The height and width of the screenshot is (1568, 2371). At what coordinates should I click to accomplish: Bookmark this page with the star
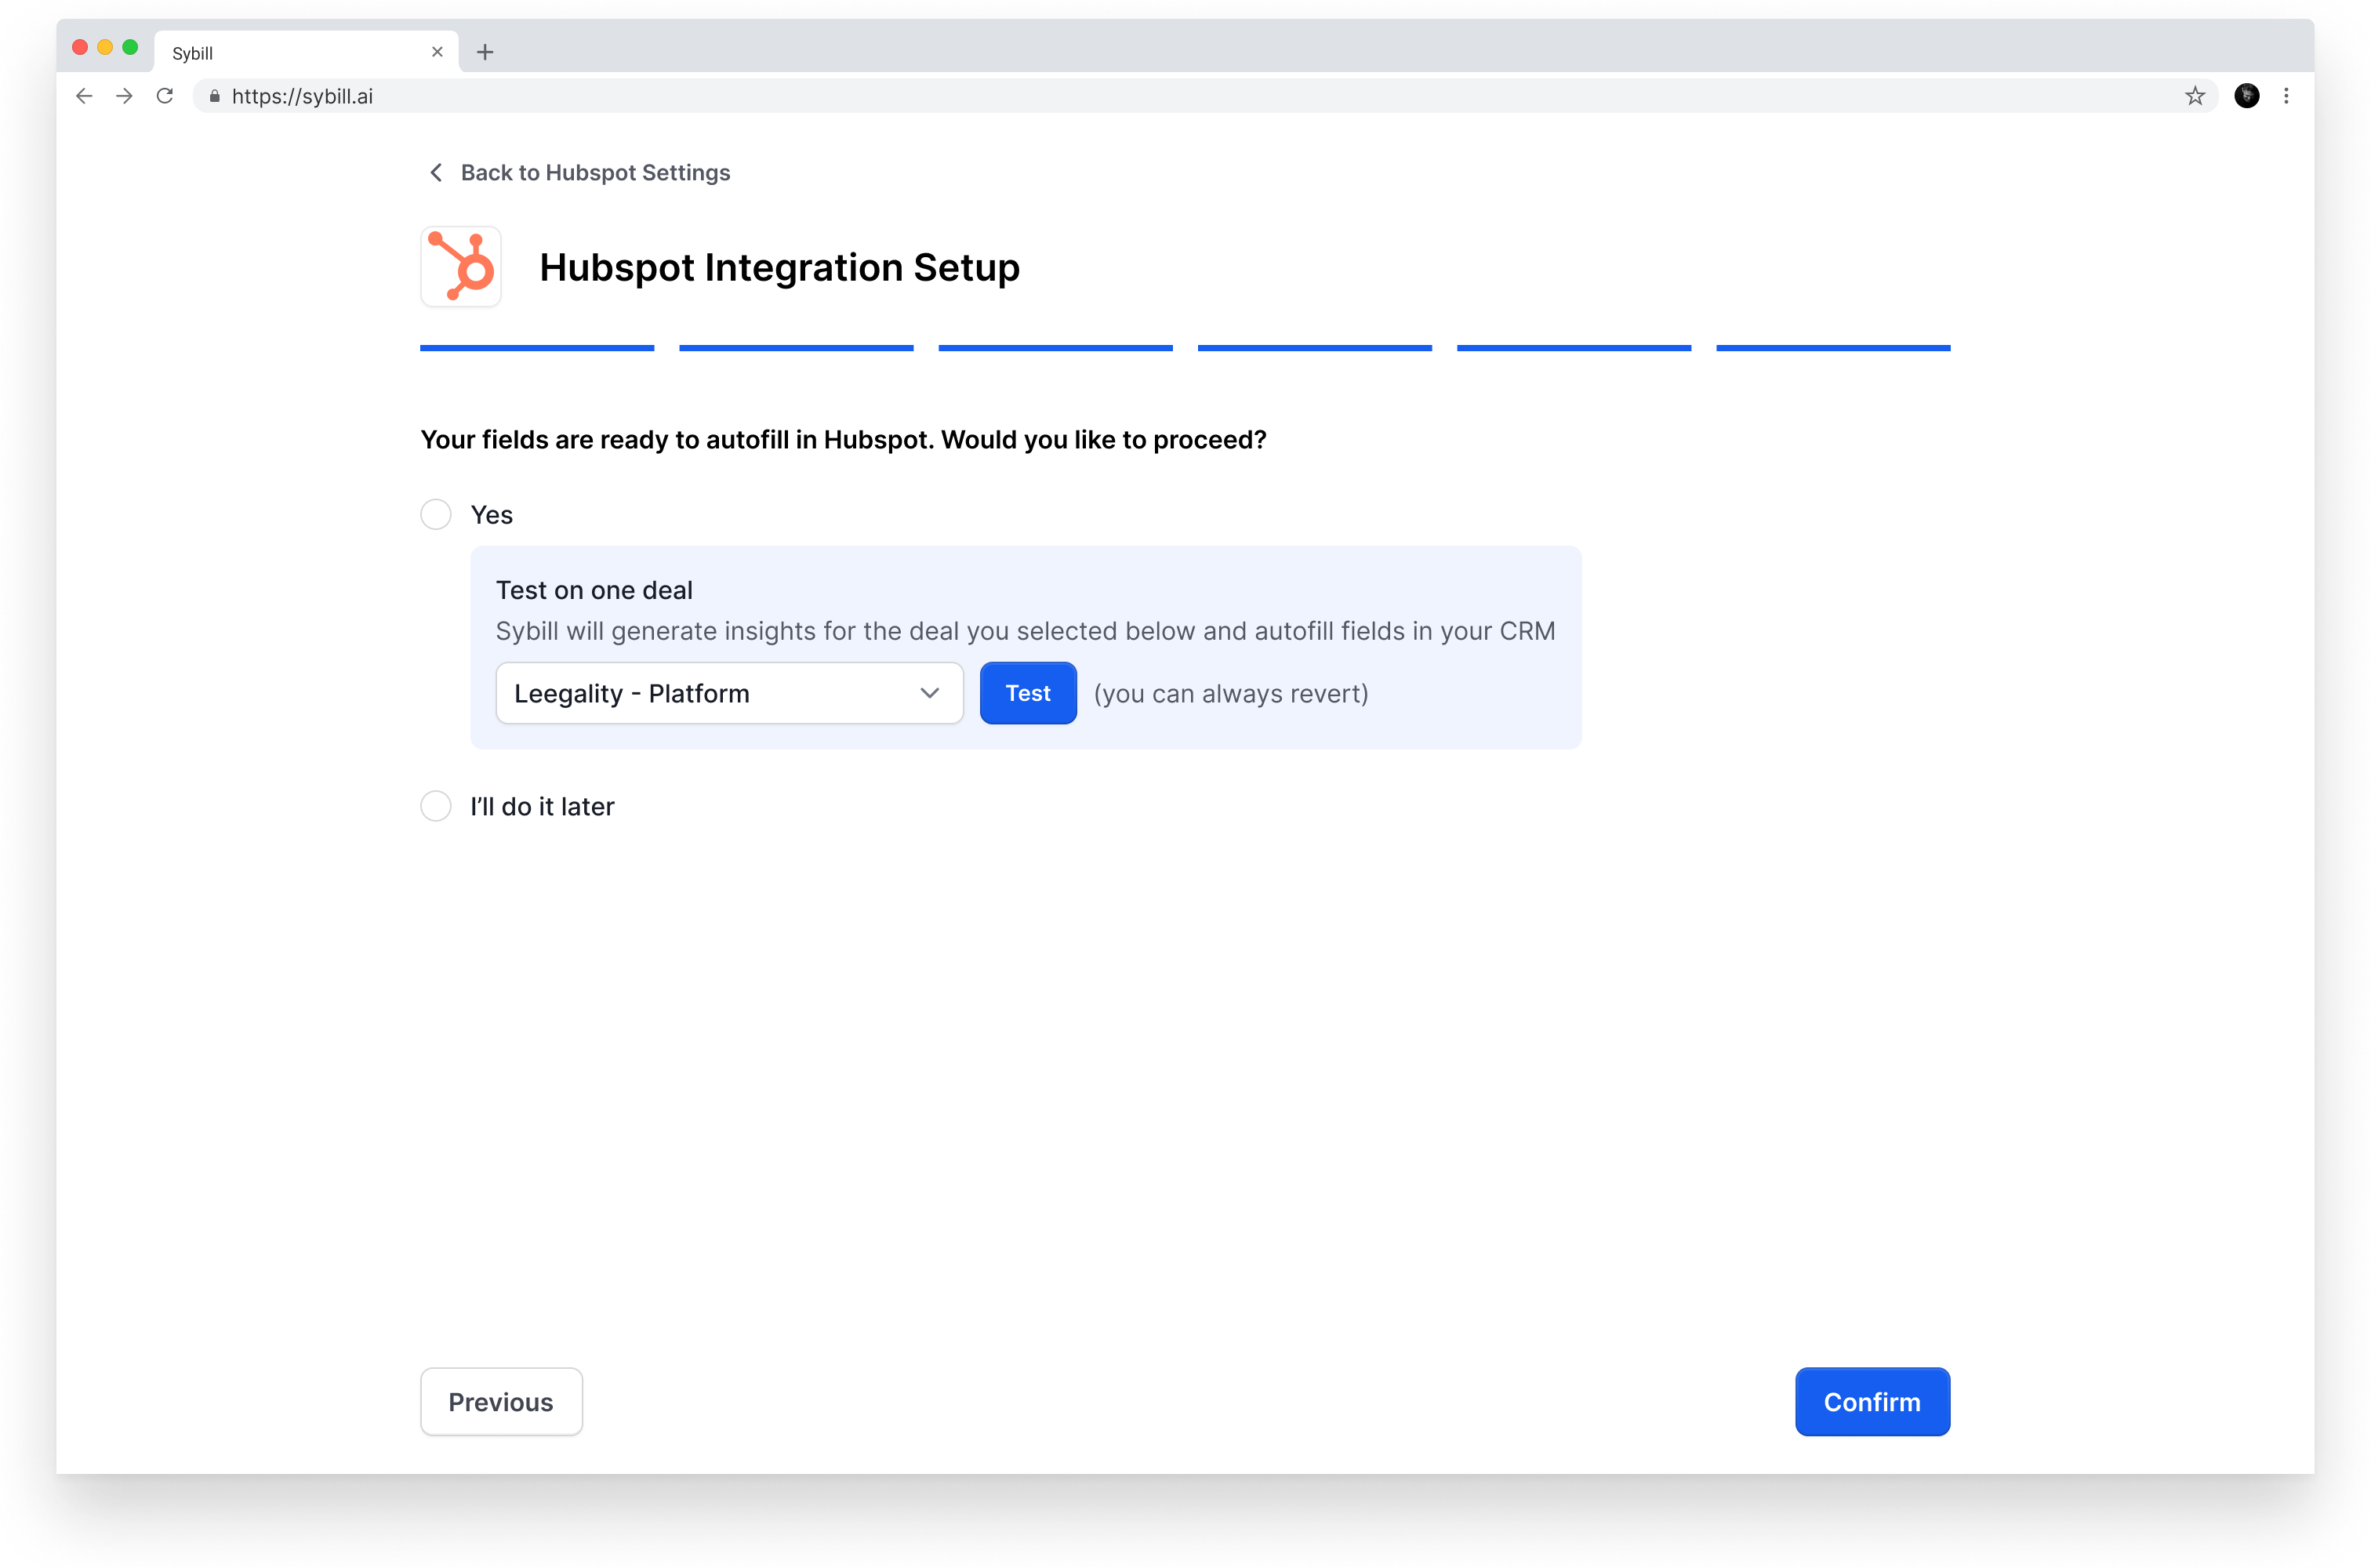pyautogui.click(x=2195, y=96)
